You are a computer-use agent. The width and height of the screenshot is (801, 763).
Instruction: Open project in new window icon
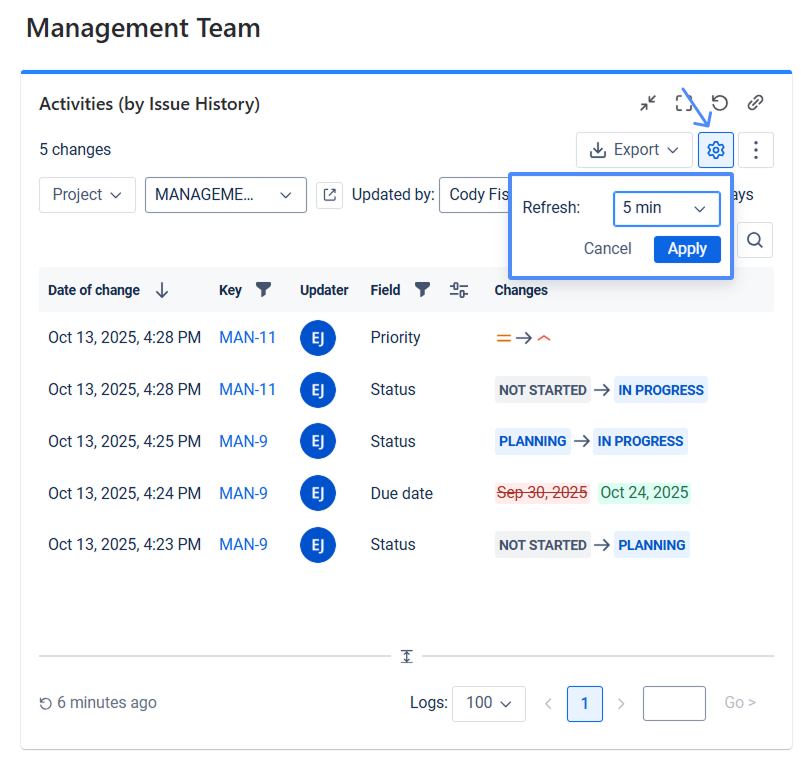tap(329, 195)
